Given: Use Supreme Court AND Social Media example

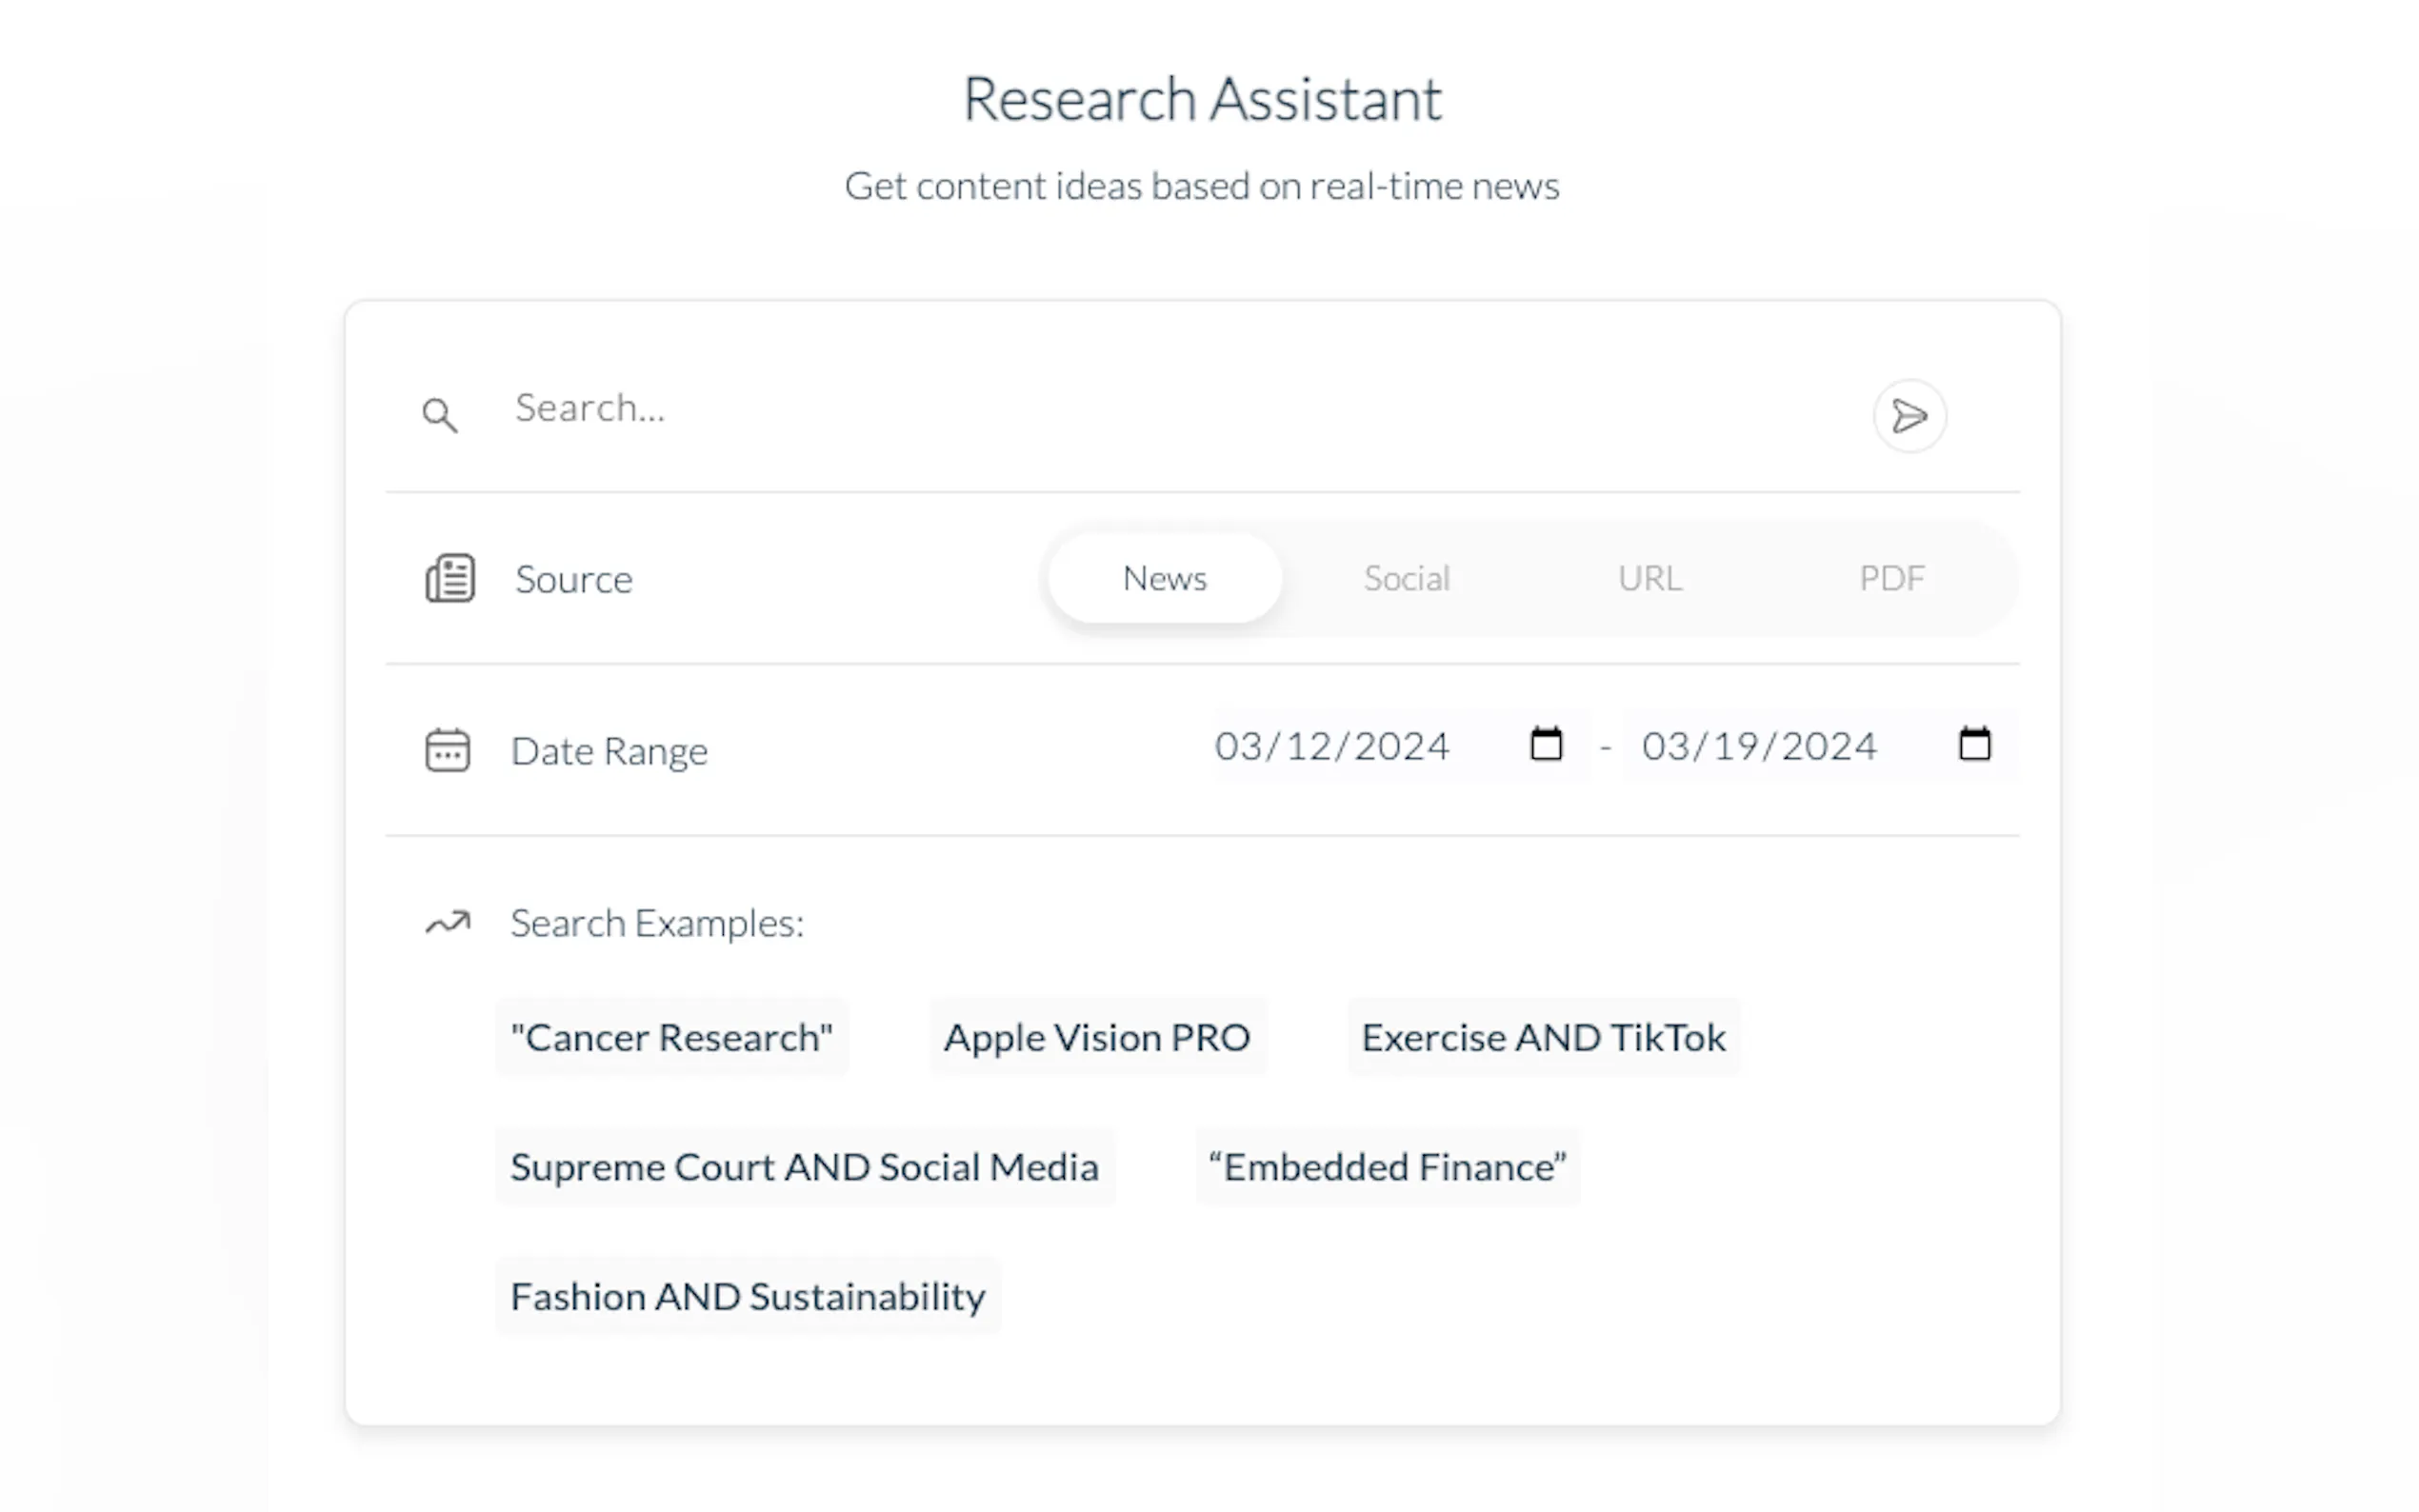Looking at the screenshot, I should point(804,1167).
